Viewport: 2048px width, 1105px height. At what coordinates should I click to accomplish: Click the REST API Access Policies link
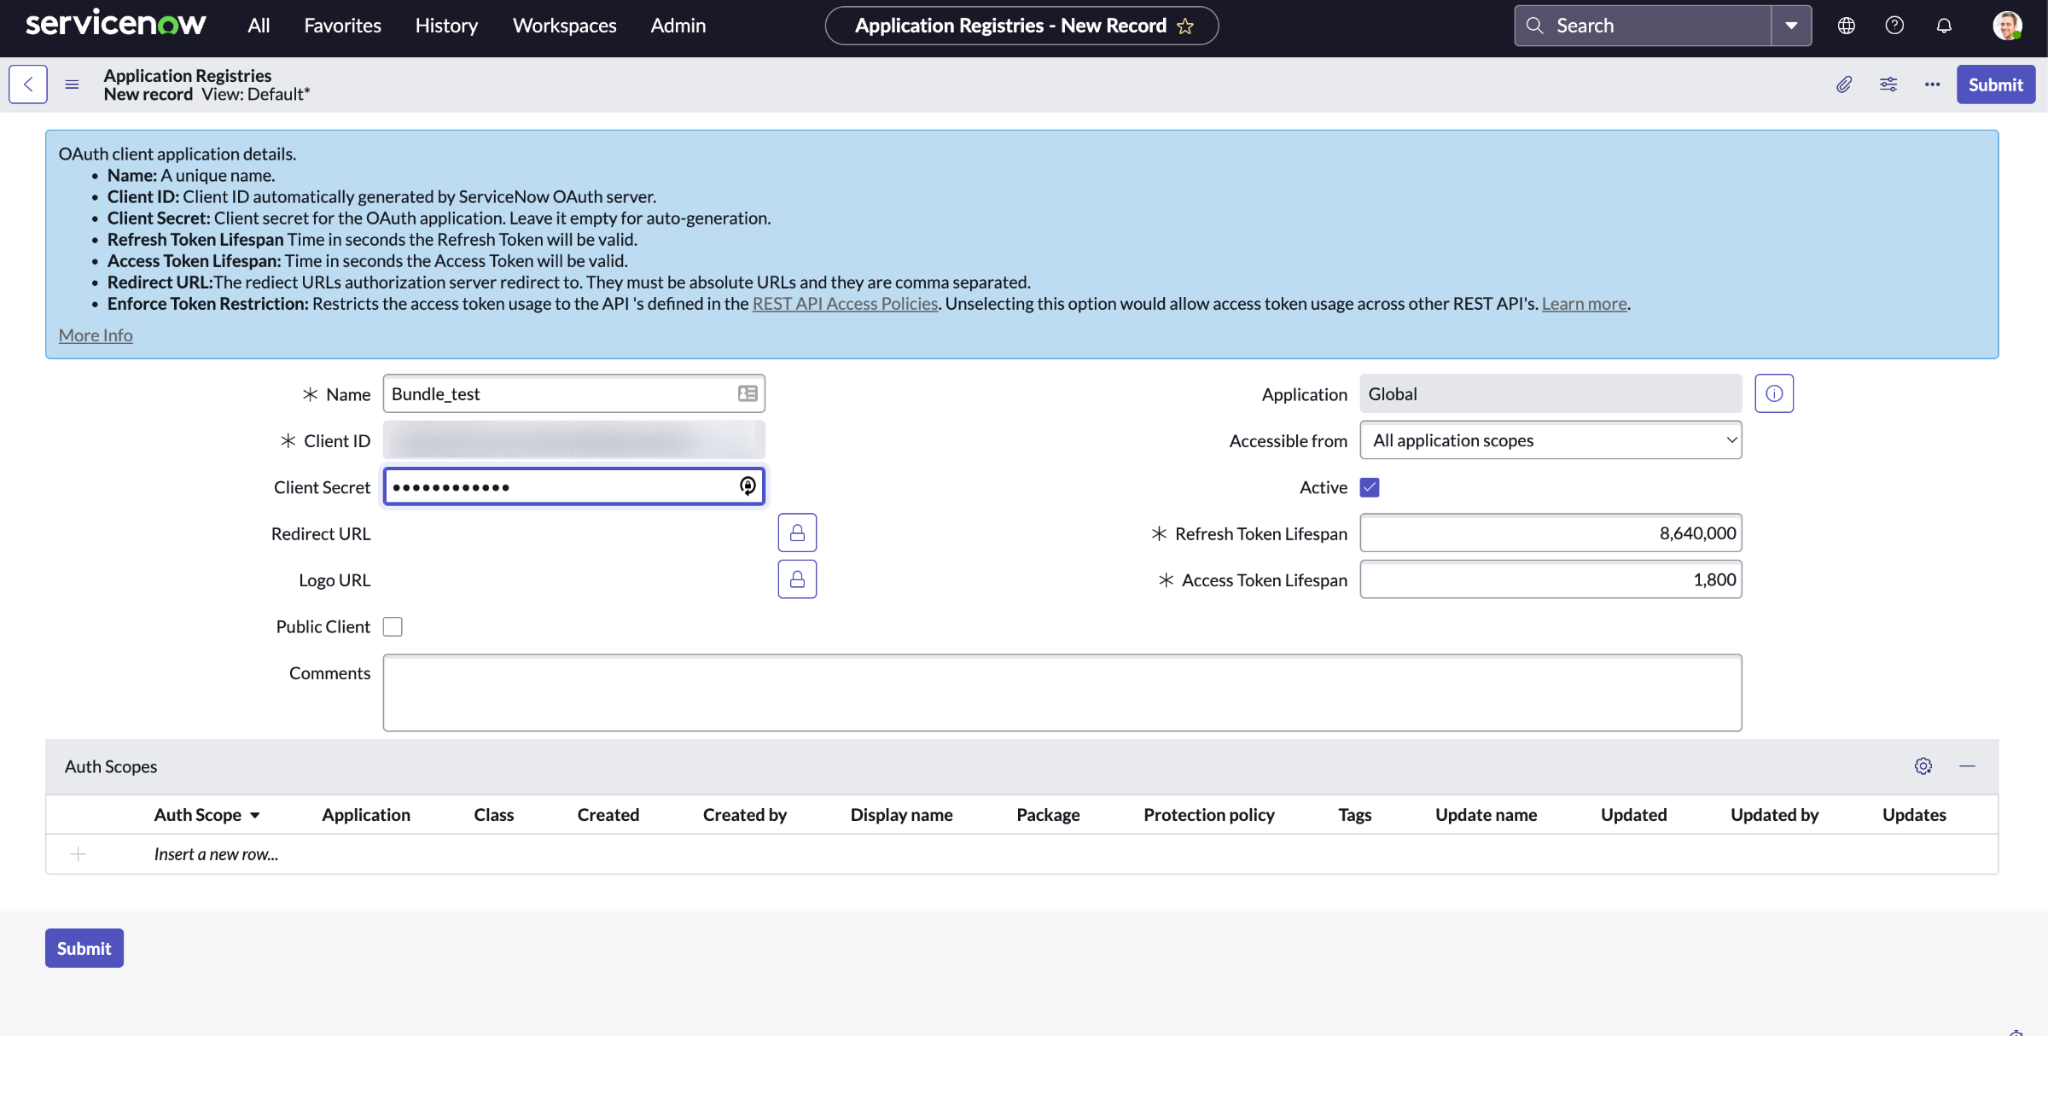[x=844, y=304]
